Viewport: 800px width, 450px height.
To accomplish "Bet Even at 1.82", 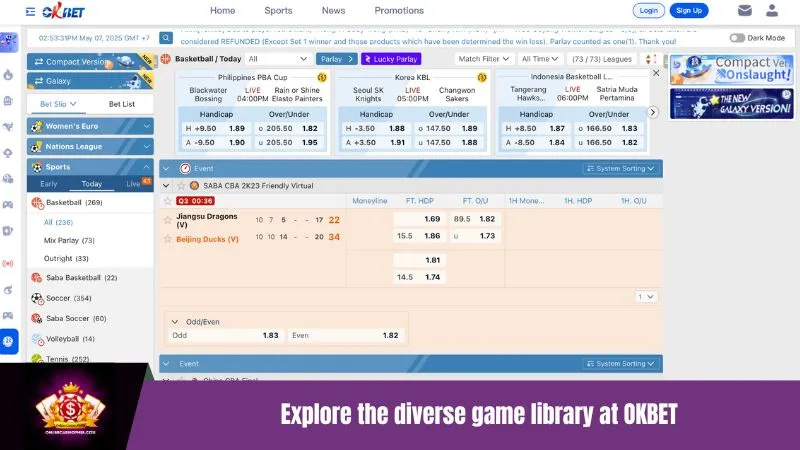I will coord(344,335).
